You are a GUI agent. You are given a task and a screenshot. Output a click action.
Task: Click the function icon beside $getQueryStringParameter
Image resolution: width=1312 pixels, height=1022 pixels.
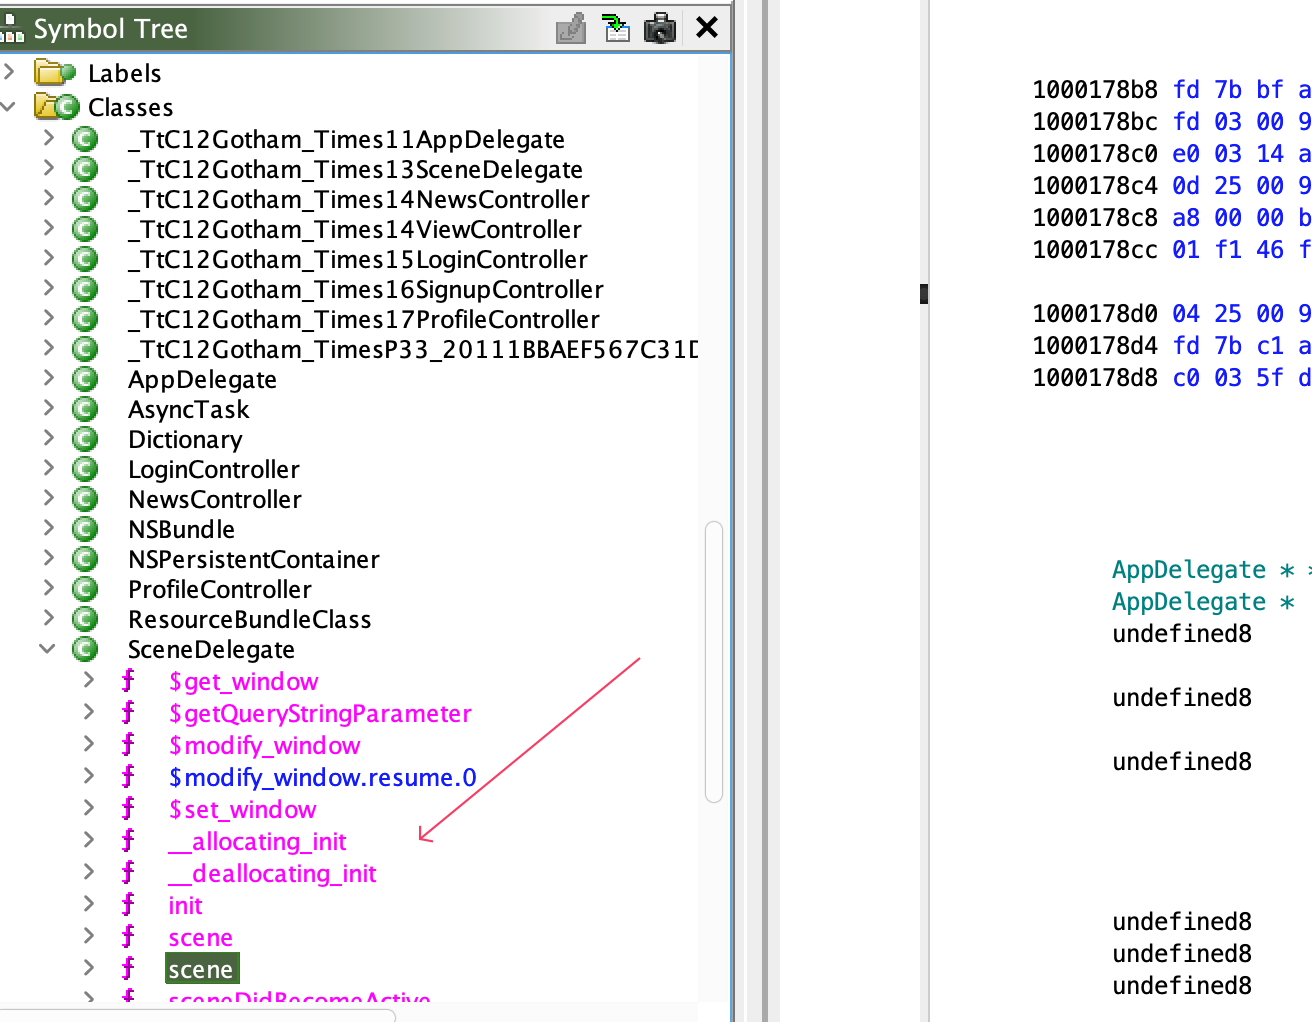(x=128, y=713)
